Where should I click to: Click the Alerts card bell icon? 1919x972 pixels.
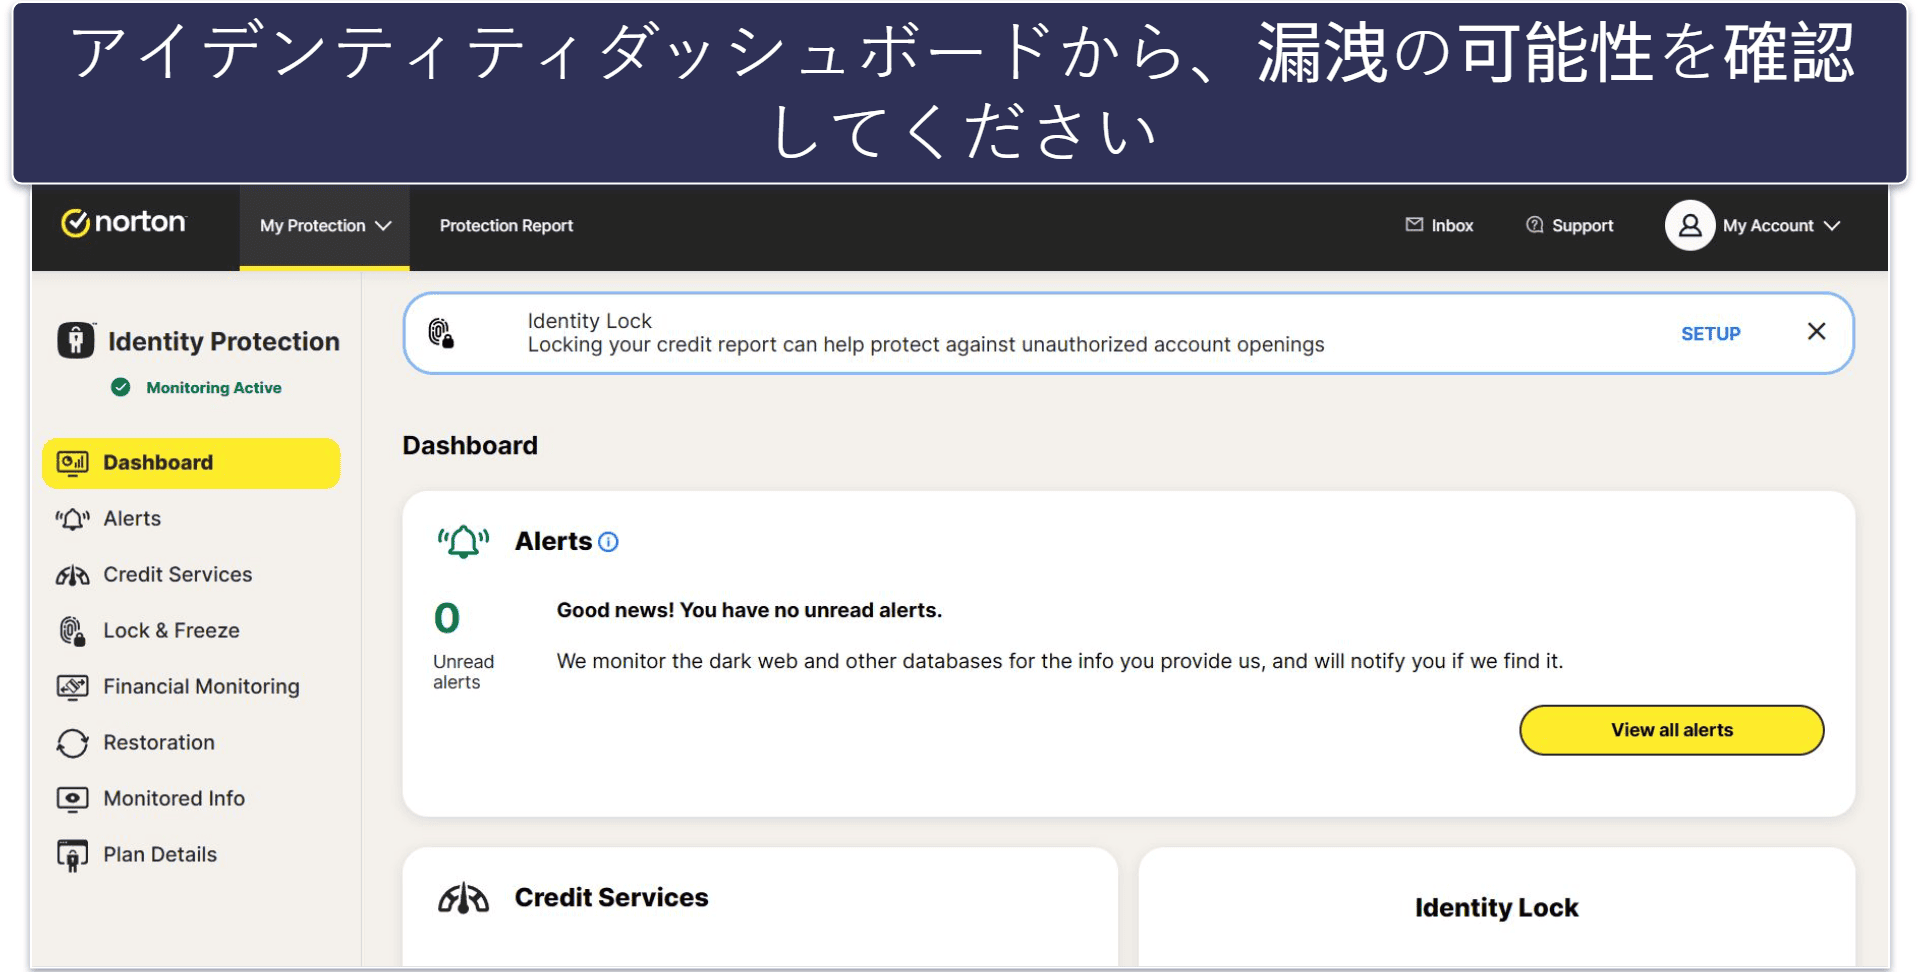(x=463, y=541)
